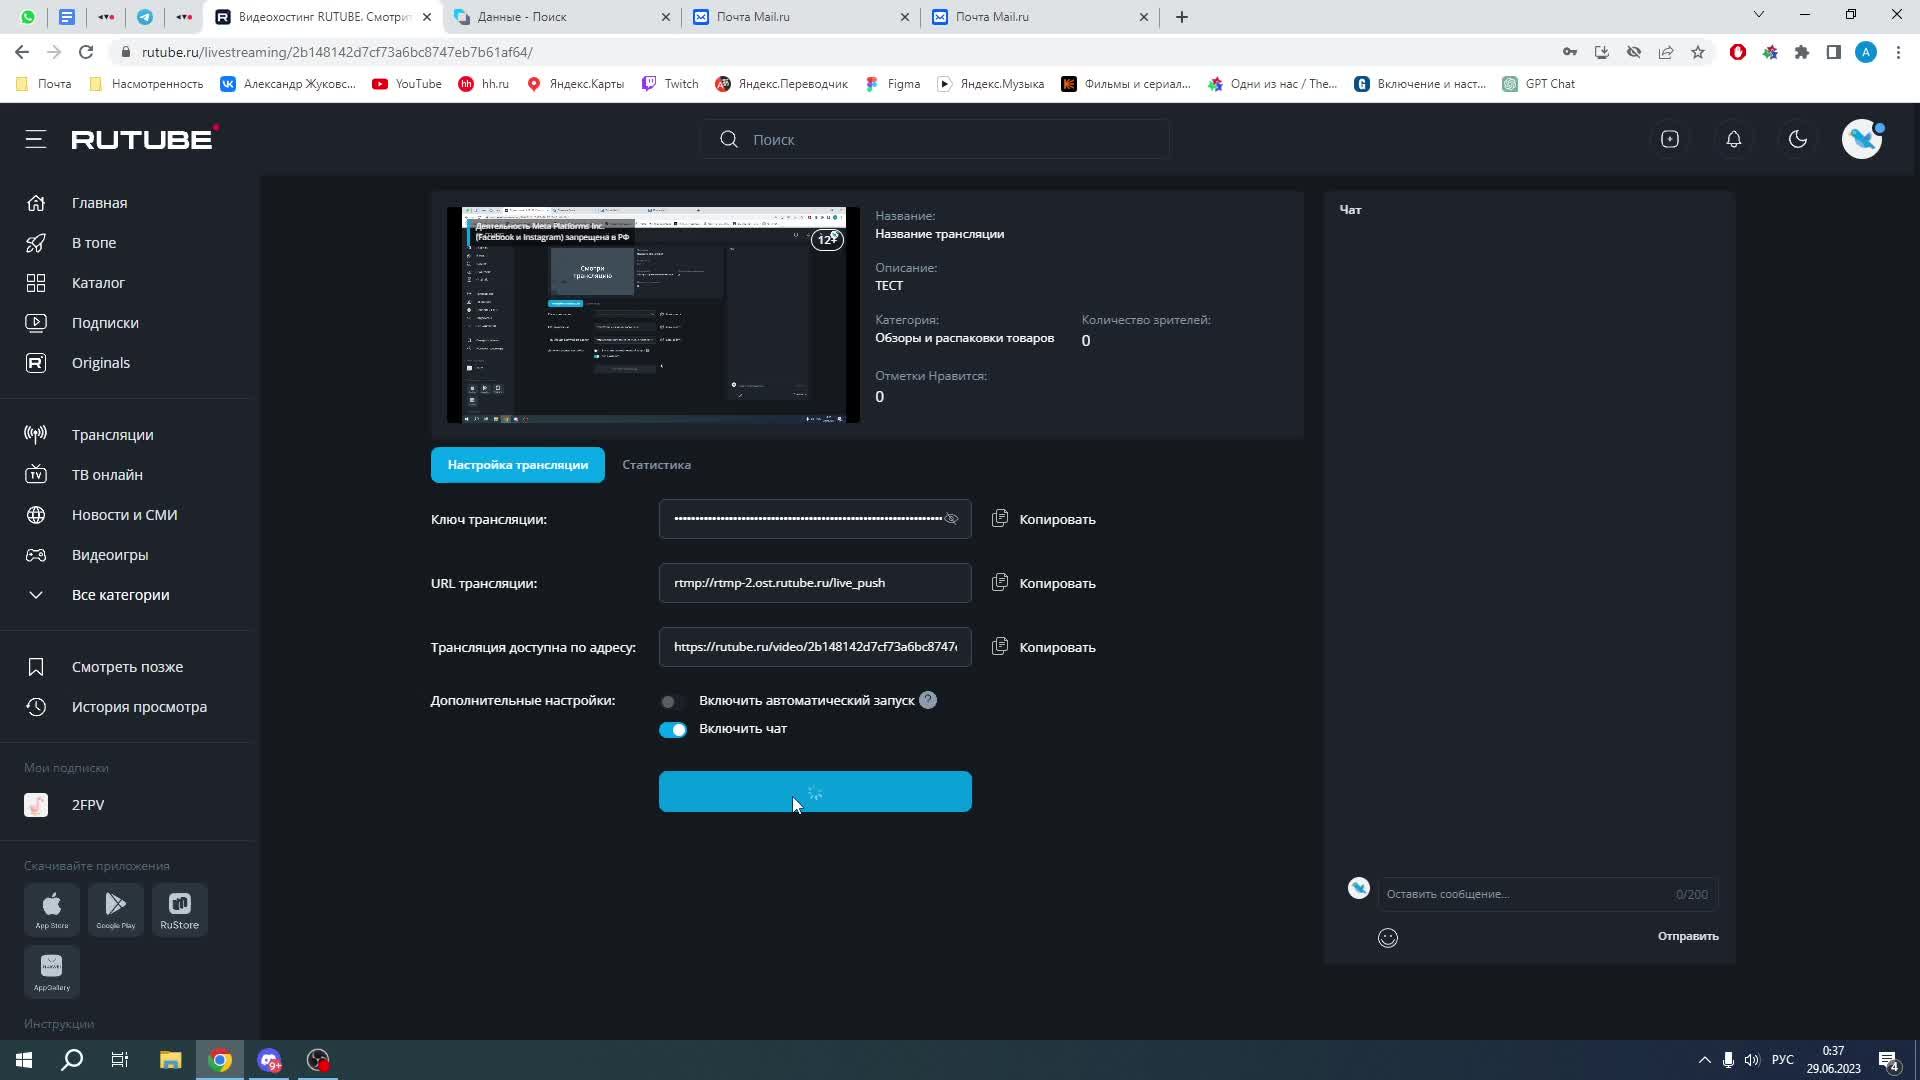Expand все категории sidebar section

(x=36, y=595)
